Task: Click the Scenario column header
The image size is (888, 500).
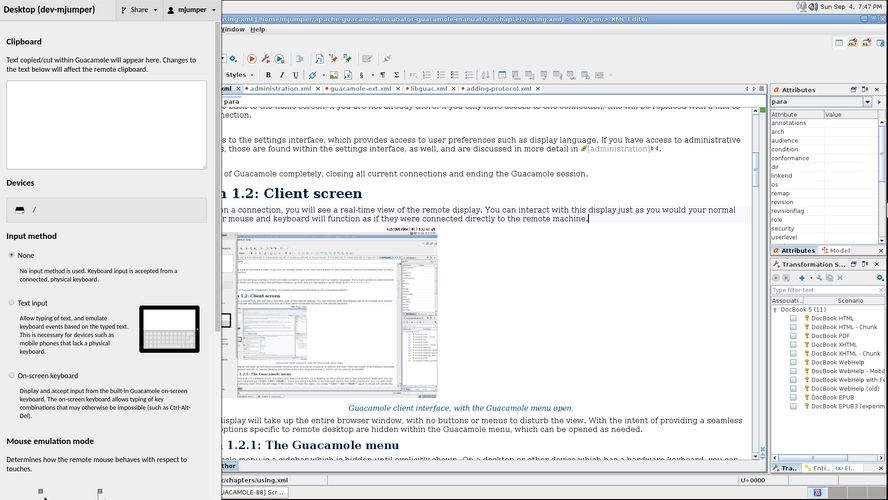Action: tap(850, 301)
